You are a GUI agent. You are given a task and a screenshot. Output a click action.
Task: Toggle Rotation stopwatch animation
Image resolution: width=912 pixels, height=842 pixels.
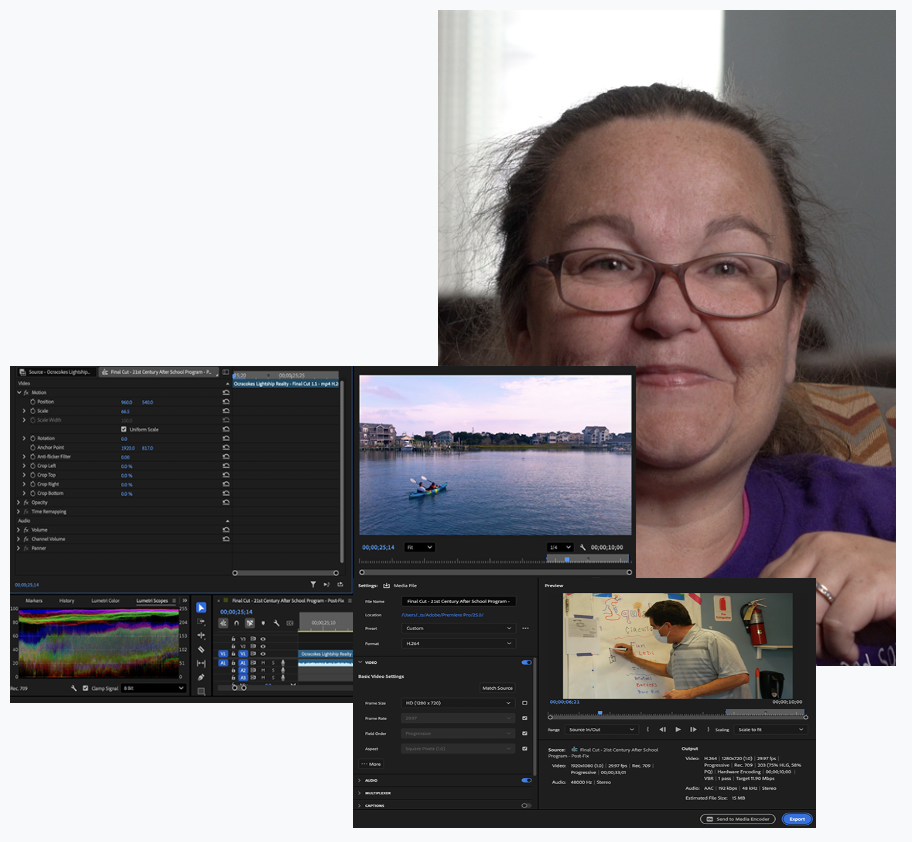point(33,438)
